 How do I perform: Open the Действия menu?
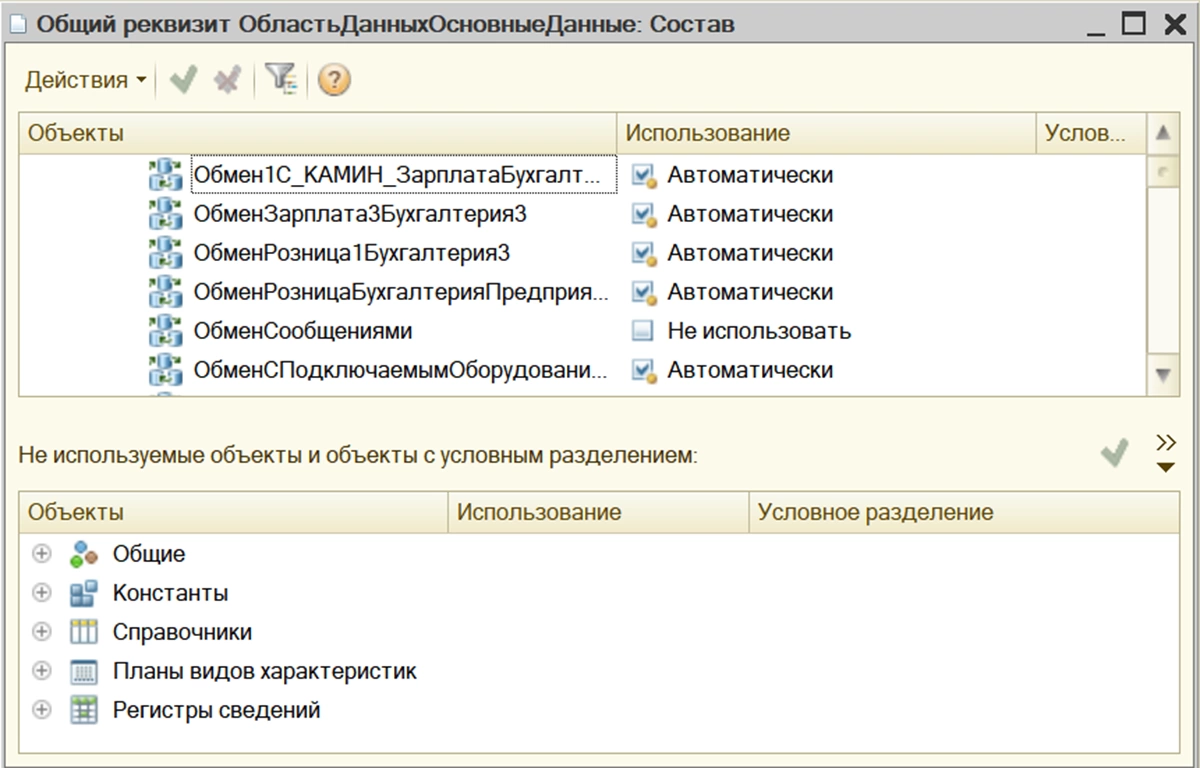tap(85, 80)
